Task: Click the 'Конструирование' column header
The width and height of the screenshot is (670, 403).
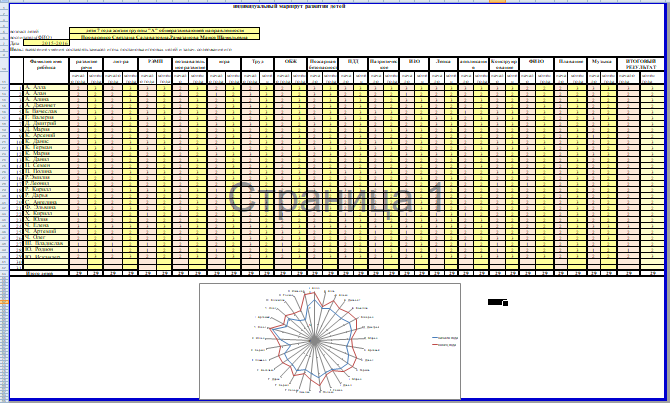Action: tap(503, 63)
